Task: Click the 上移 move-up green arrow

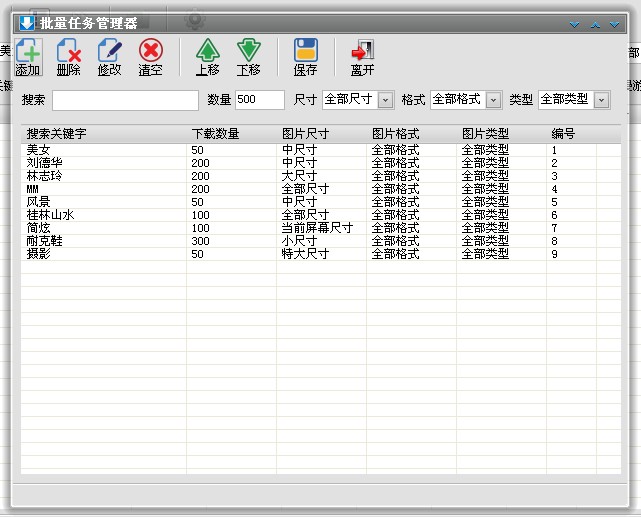Action: pyautogui.click(x=208, y=57)
